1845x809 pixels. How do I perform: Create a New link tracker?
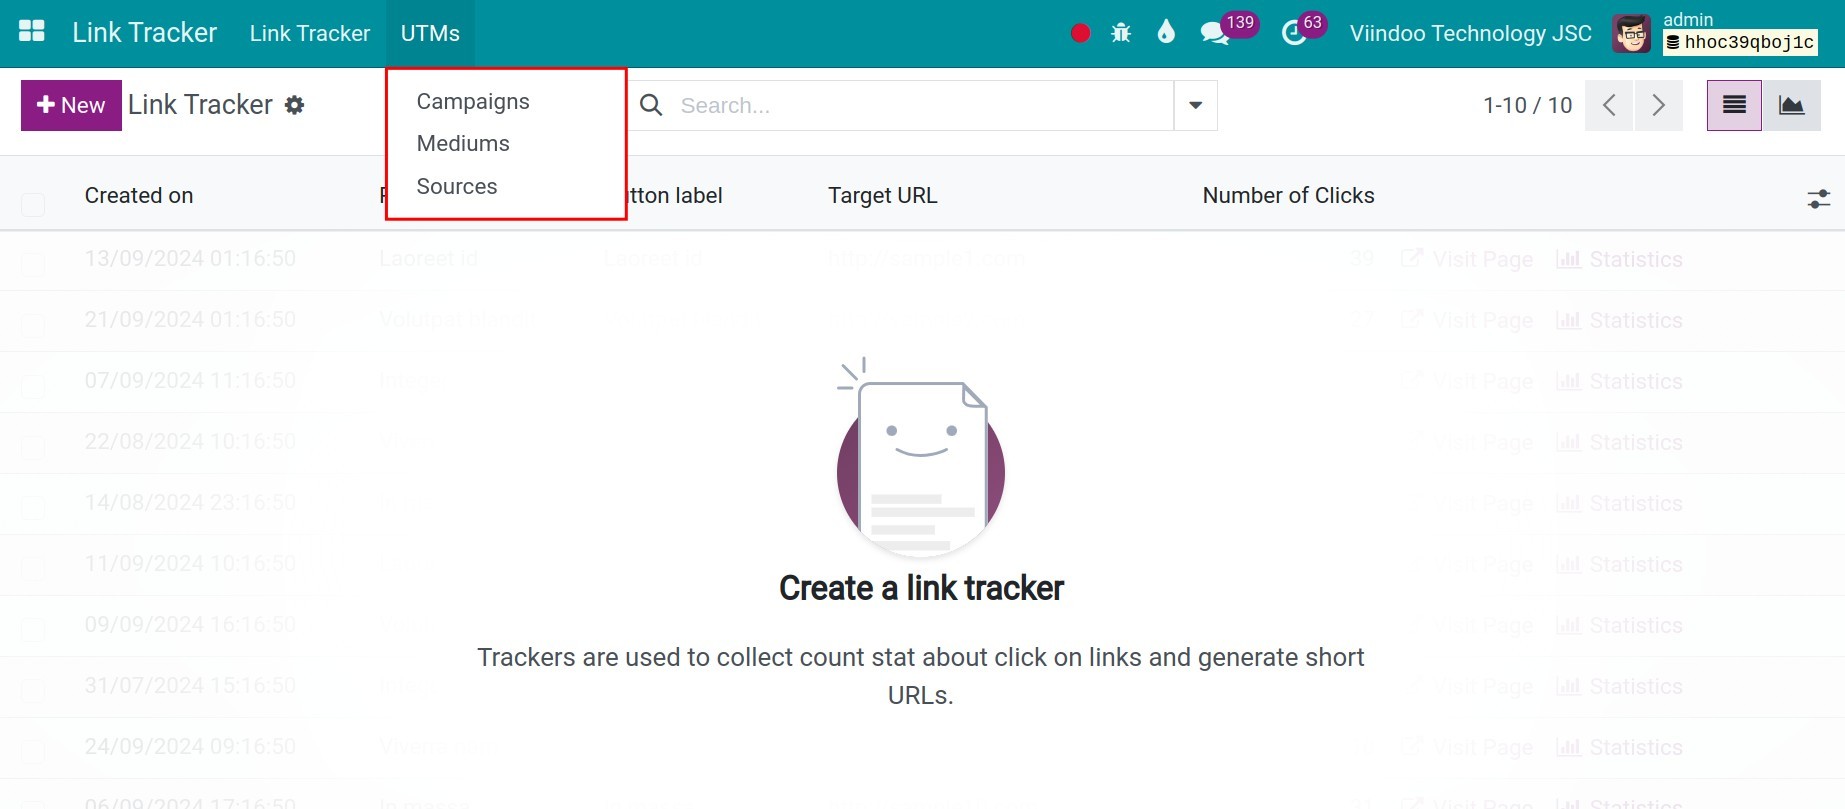(71, 105)
